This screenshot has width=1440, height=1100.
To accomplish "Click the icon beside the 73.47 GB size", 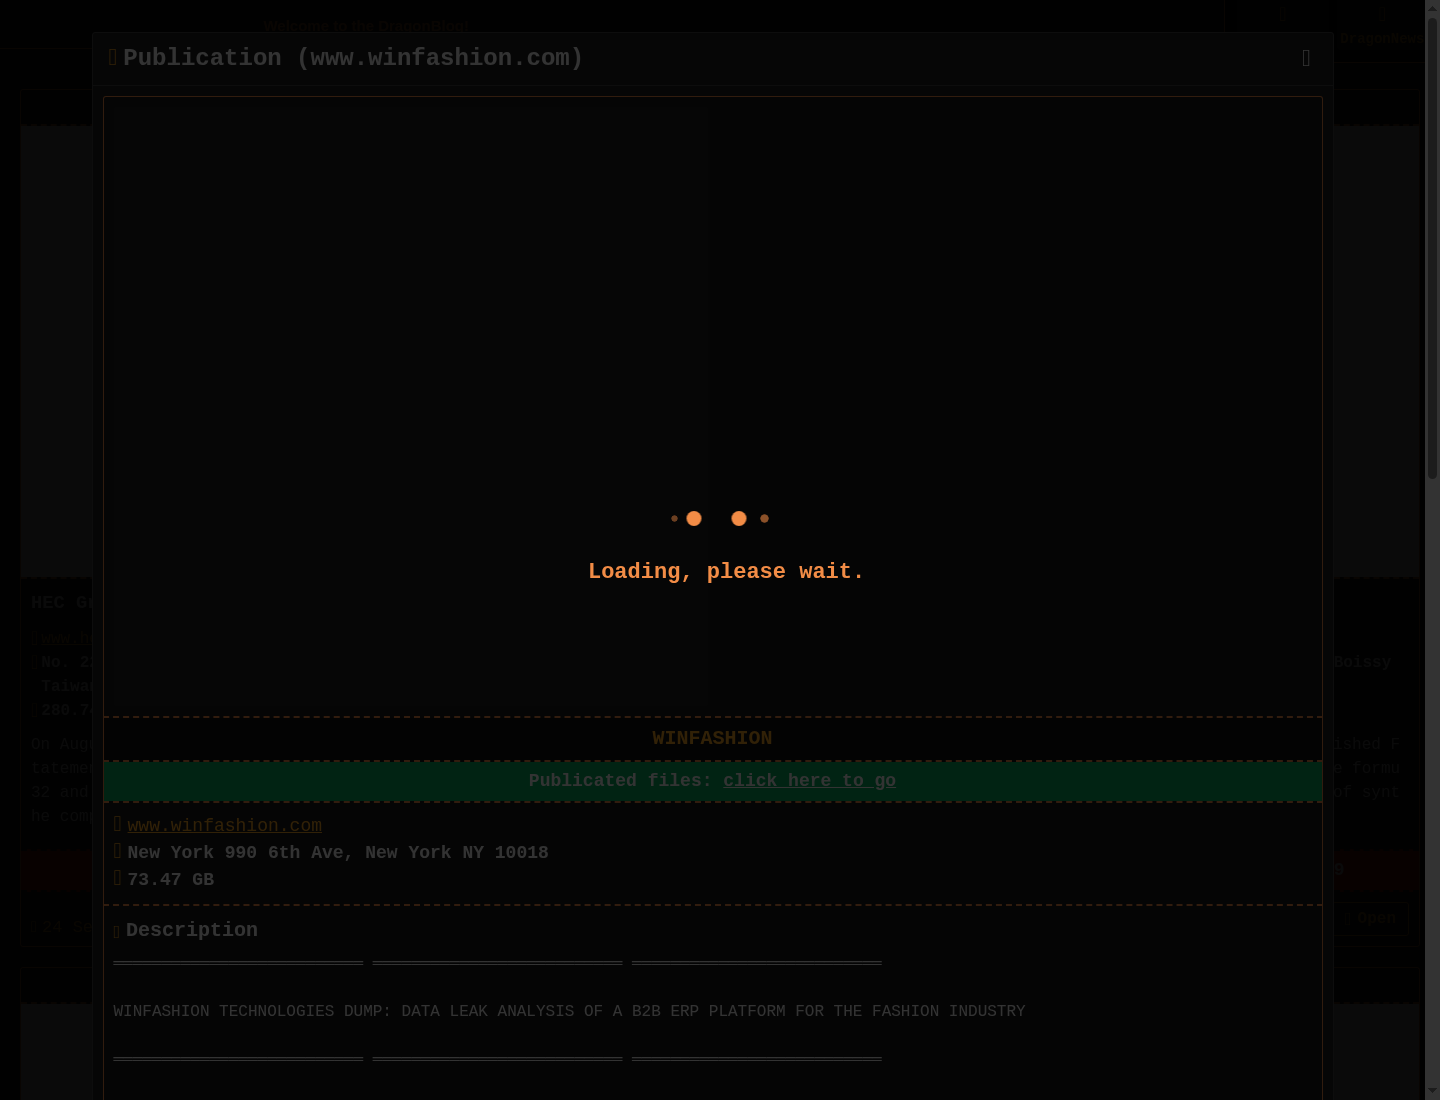I will [117, 878].
